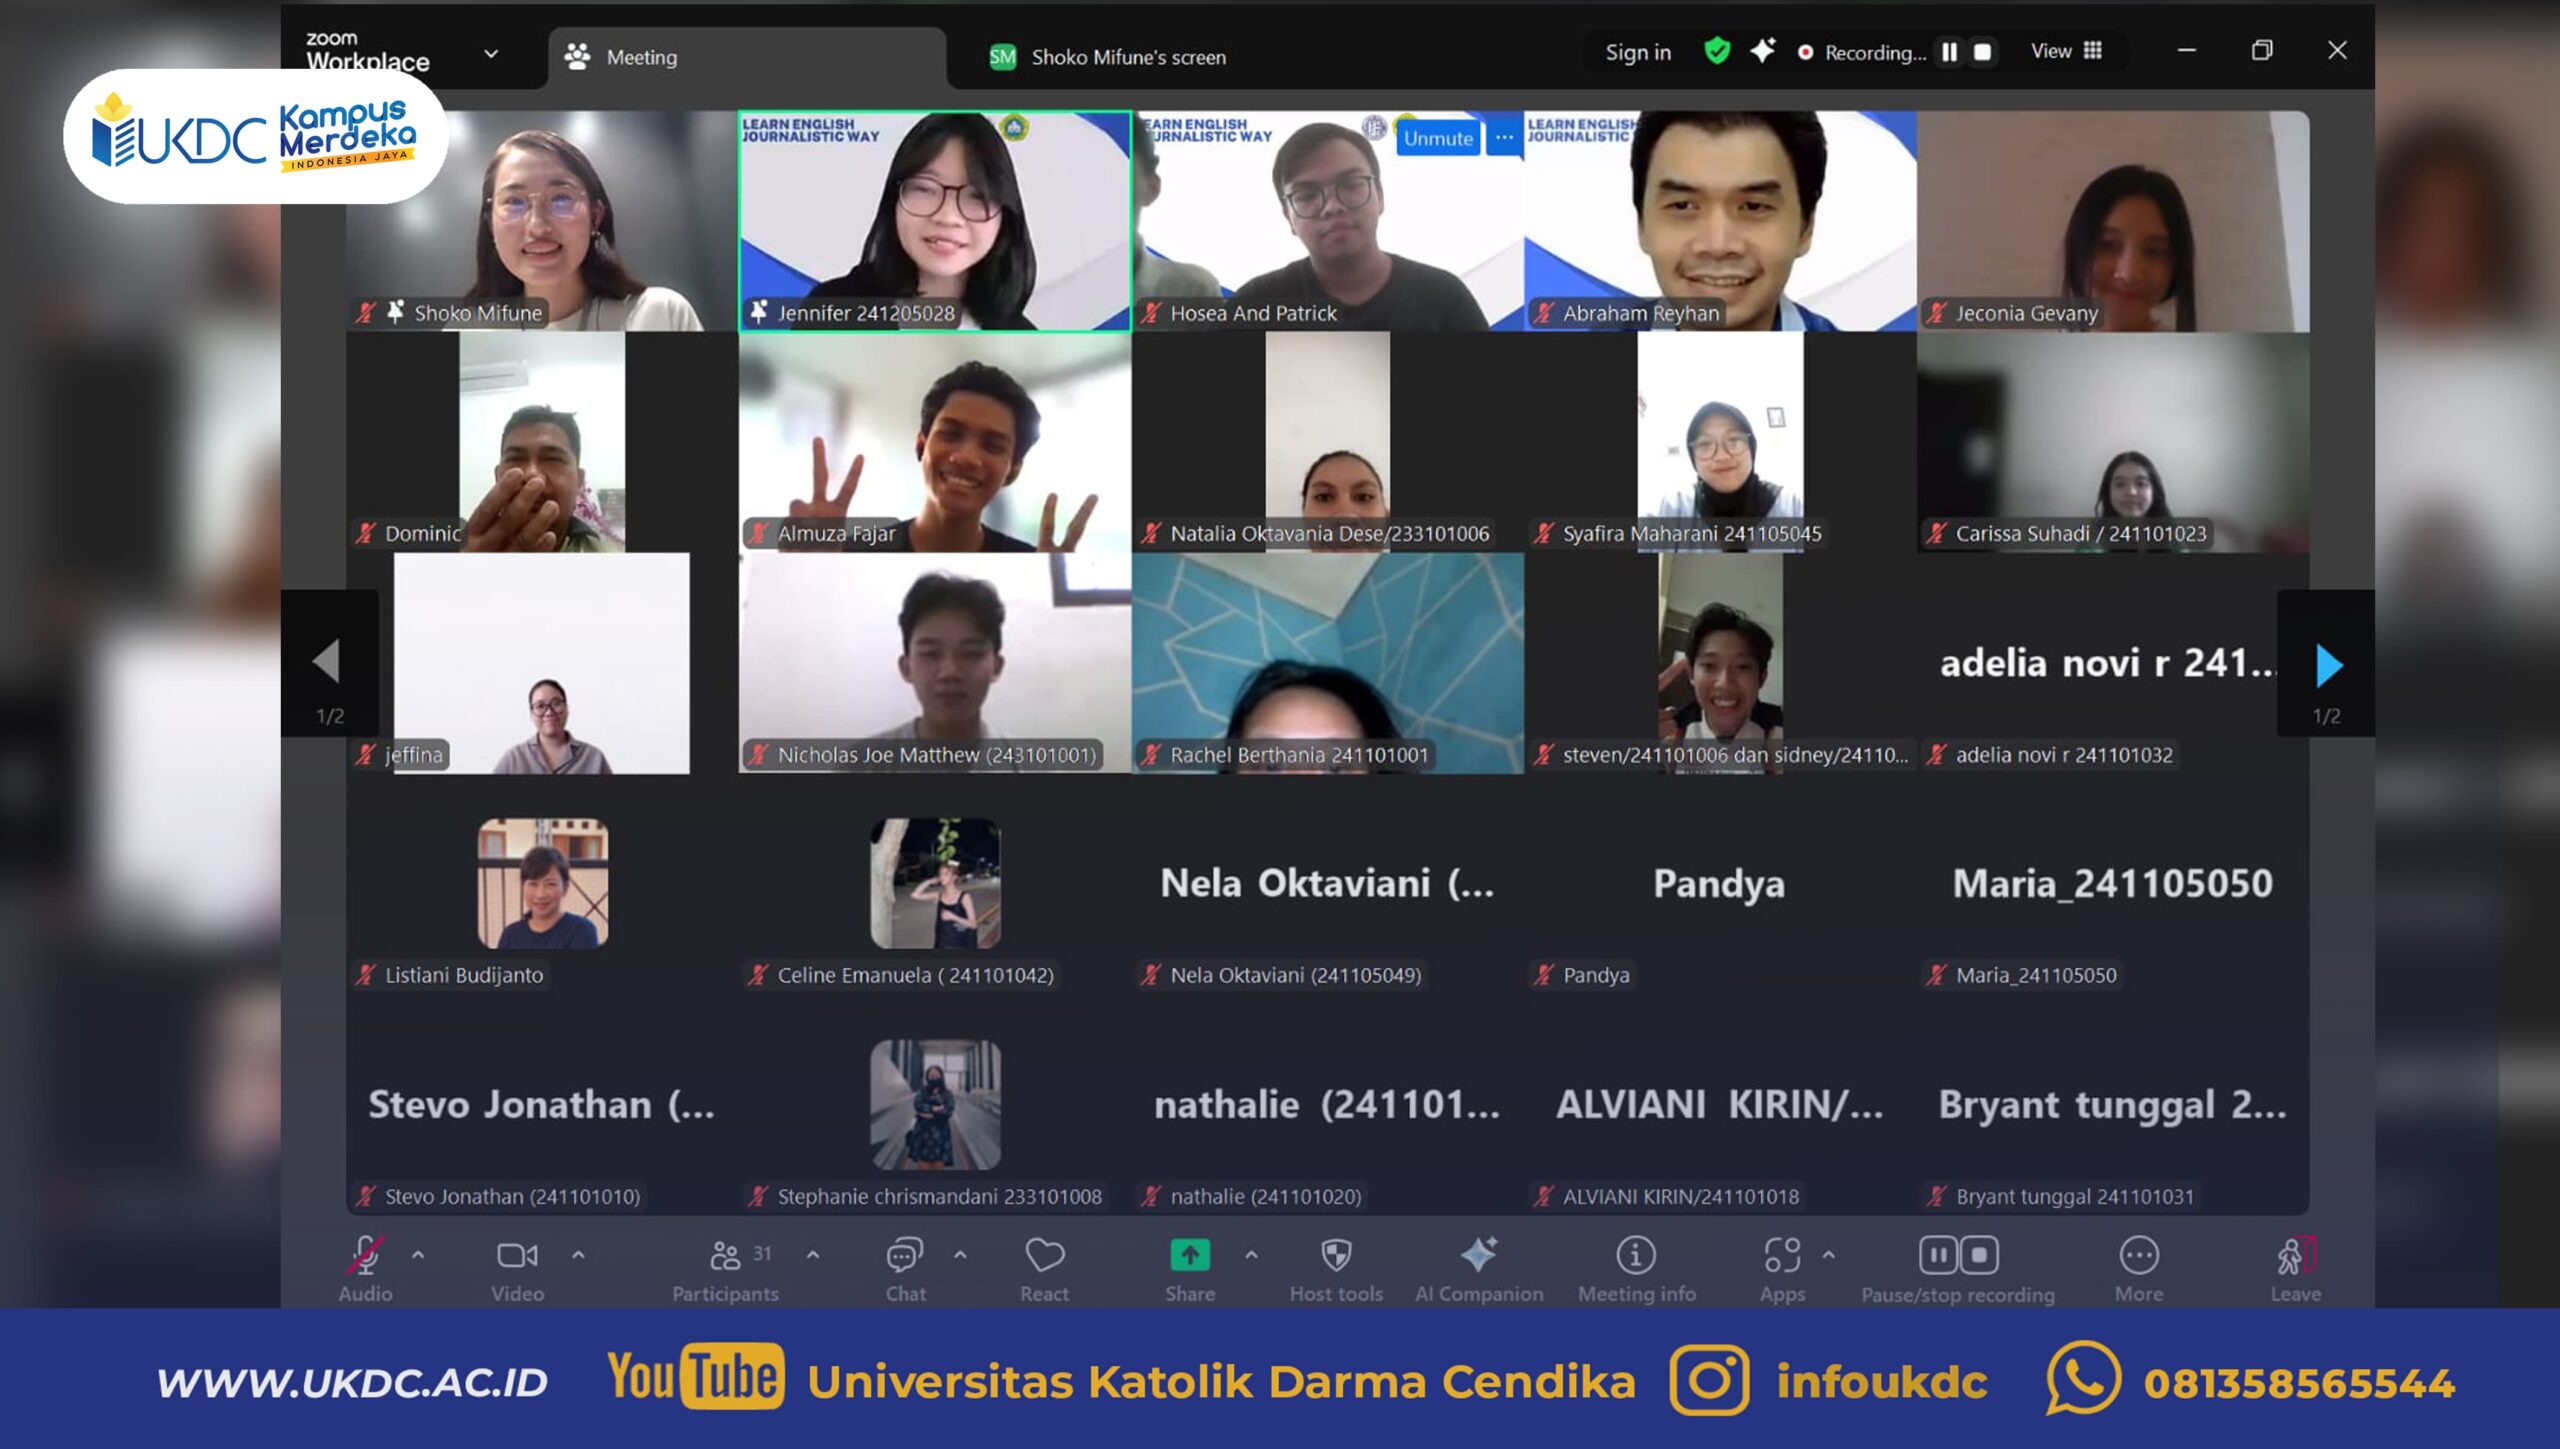Screen dimensions: 2560x1449
Task: Open the Chat panel icon
Action: [904, 1256]
